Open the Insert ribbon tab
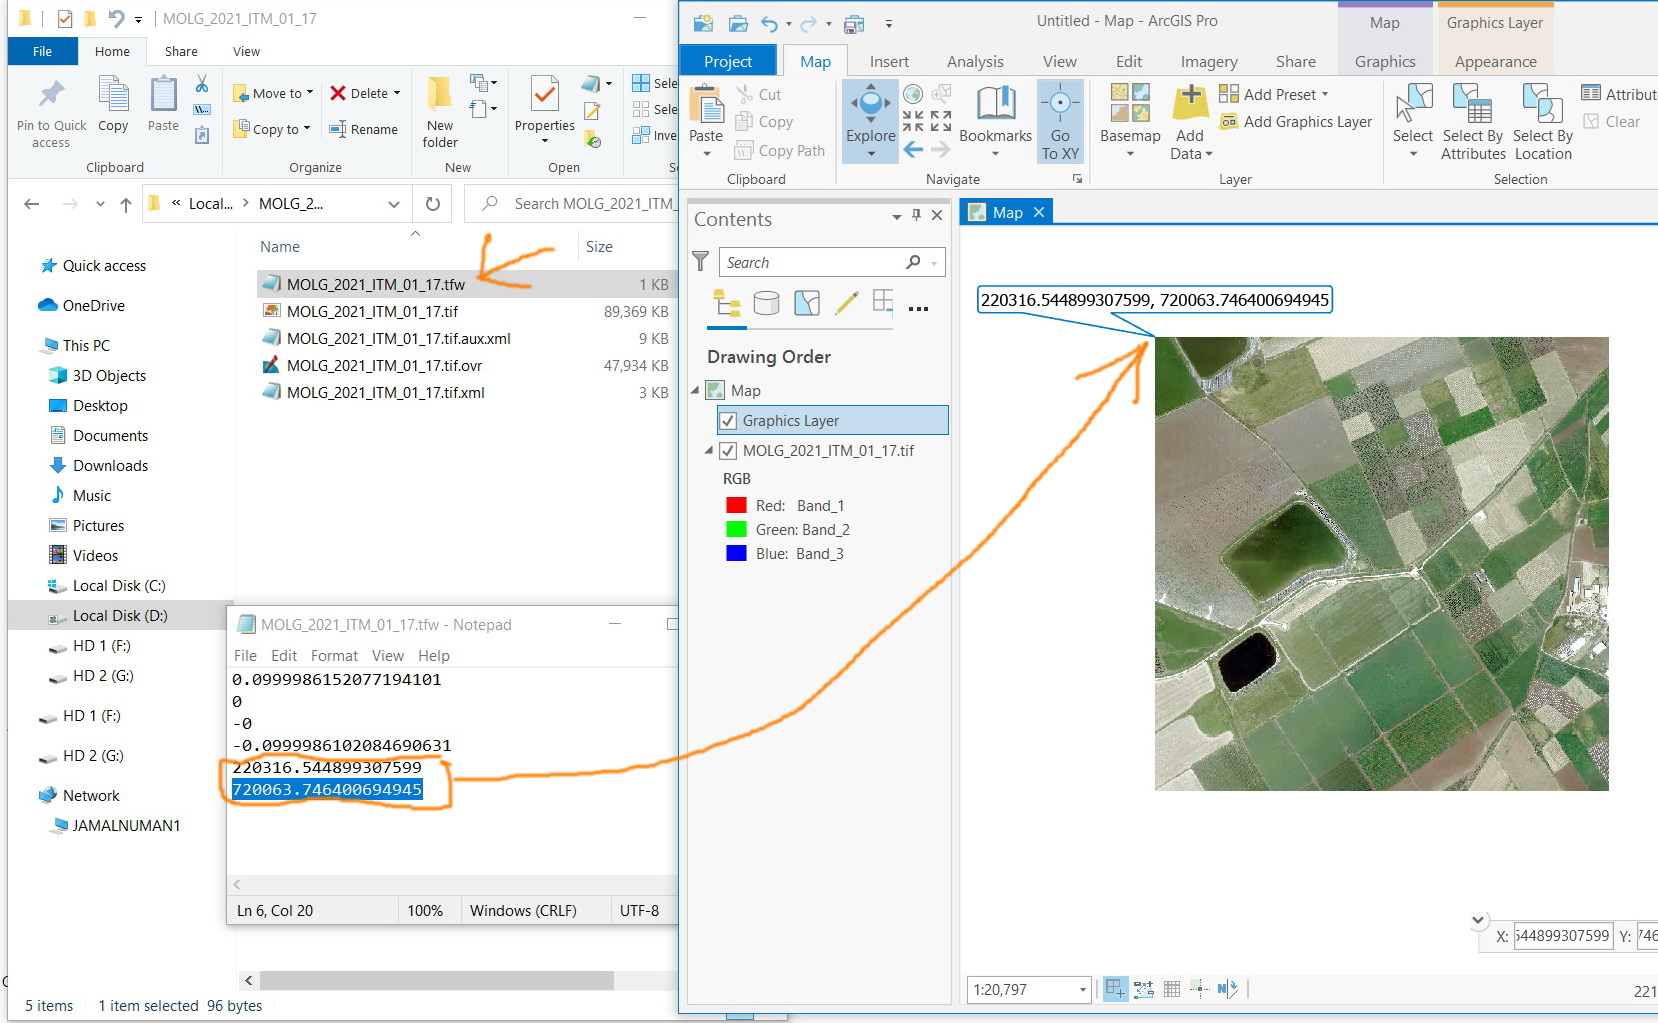Viewport: 1658px width, 1023px height. (x=889, y=62)
